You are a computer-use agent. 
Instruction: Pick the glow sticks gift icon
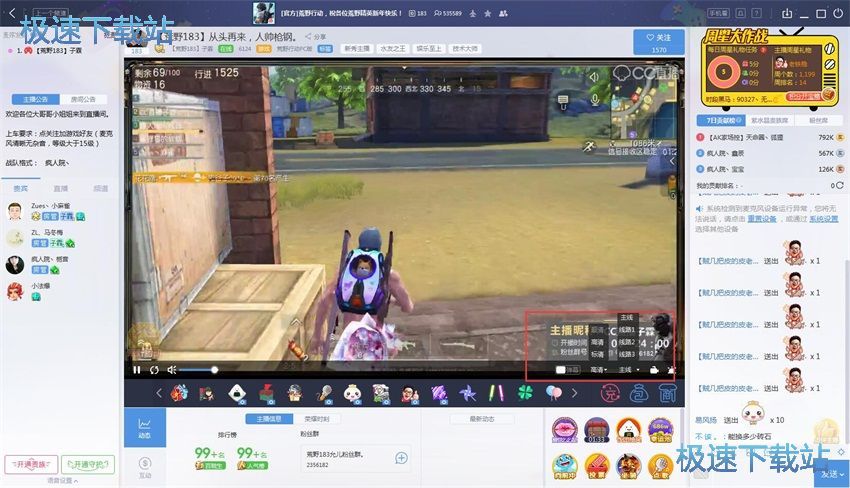point(496,393)
